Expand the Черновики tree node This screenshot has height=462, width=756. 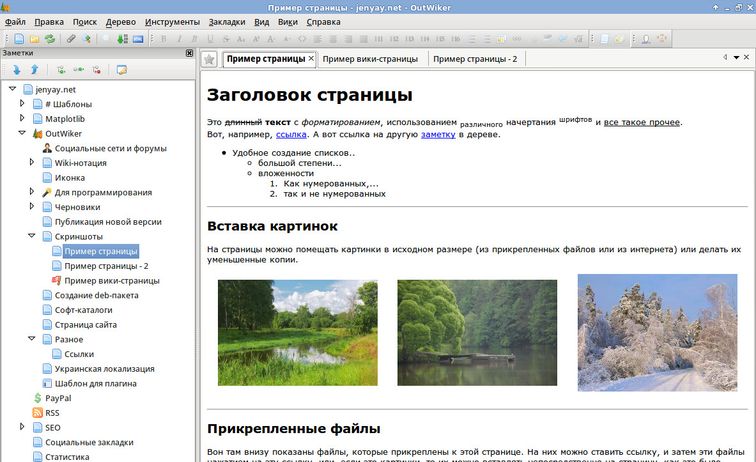tap(34, 207)
